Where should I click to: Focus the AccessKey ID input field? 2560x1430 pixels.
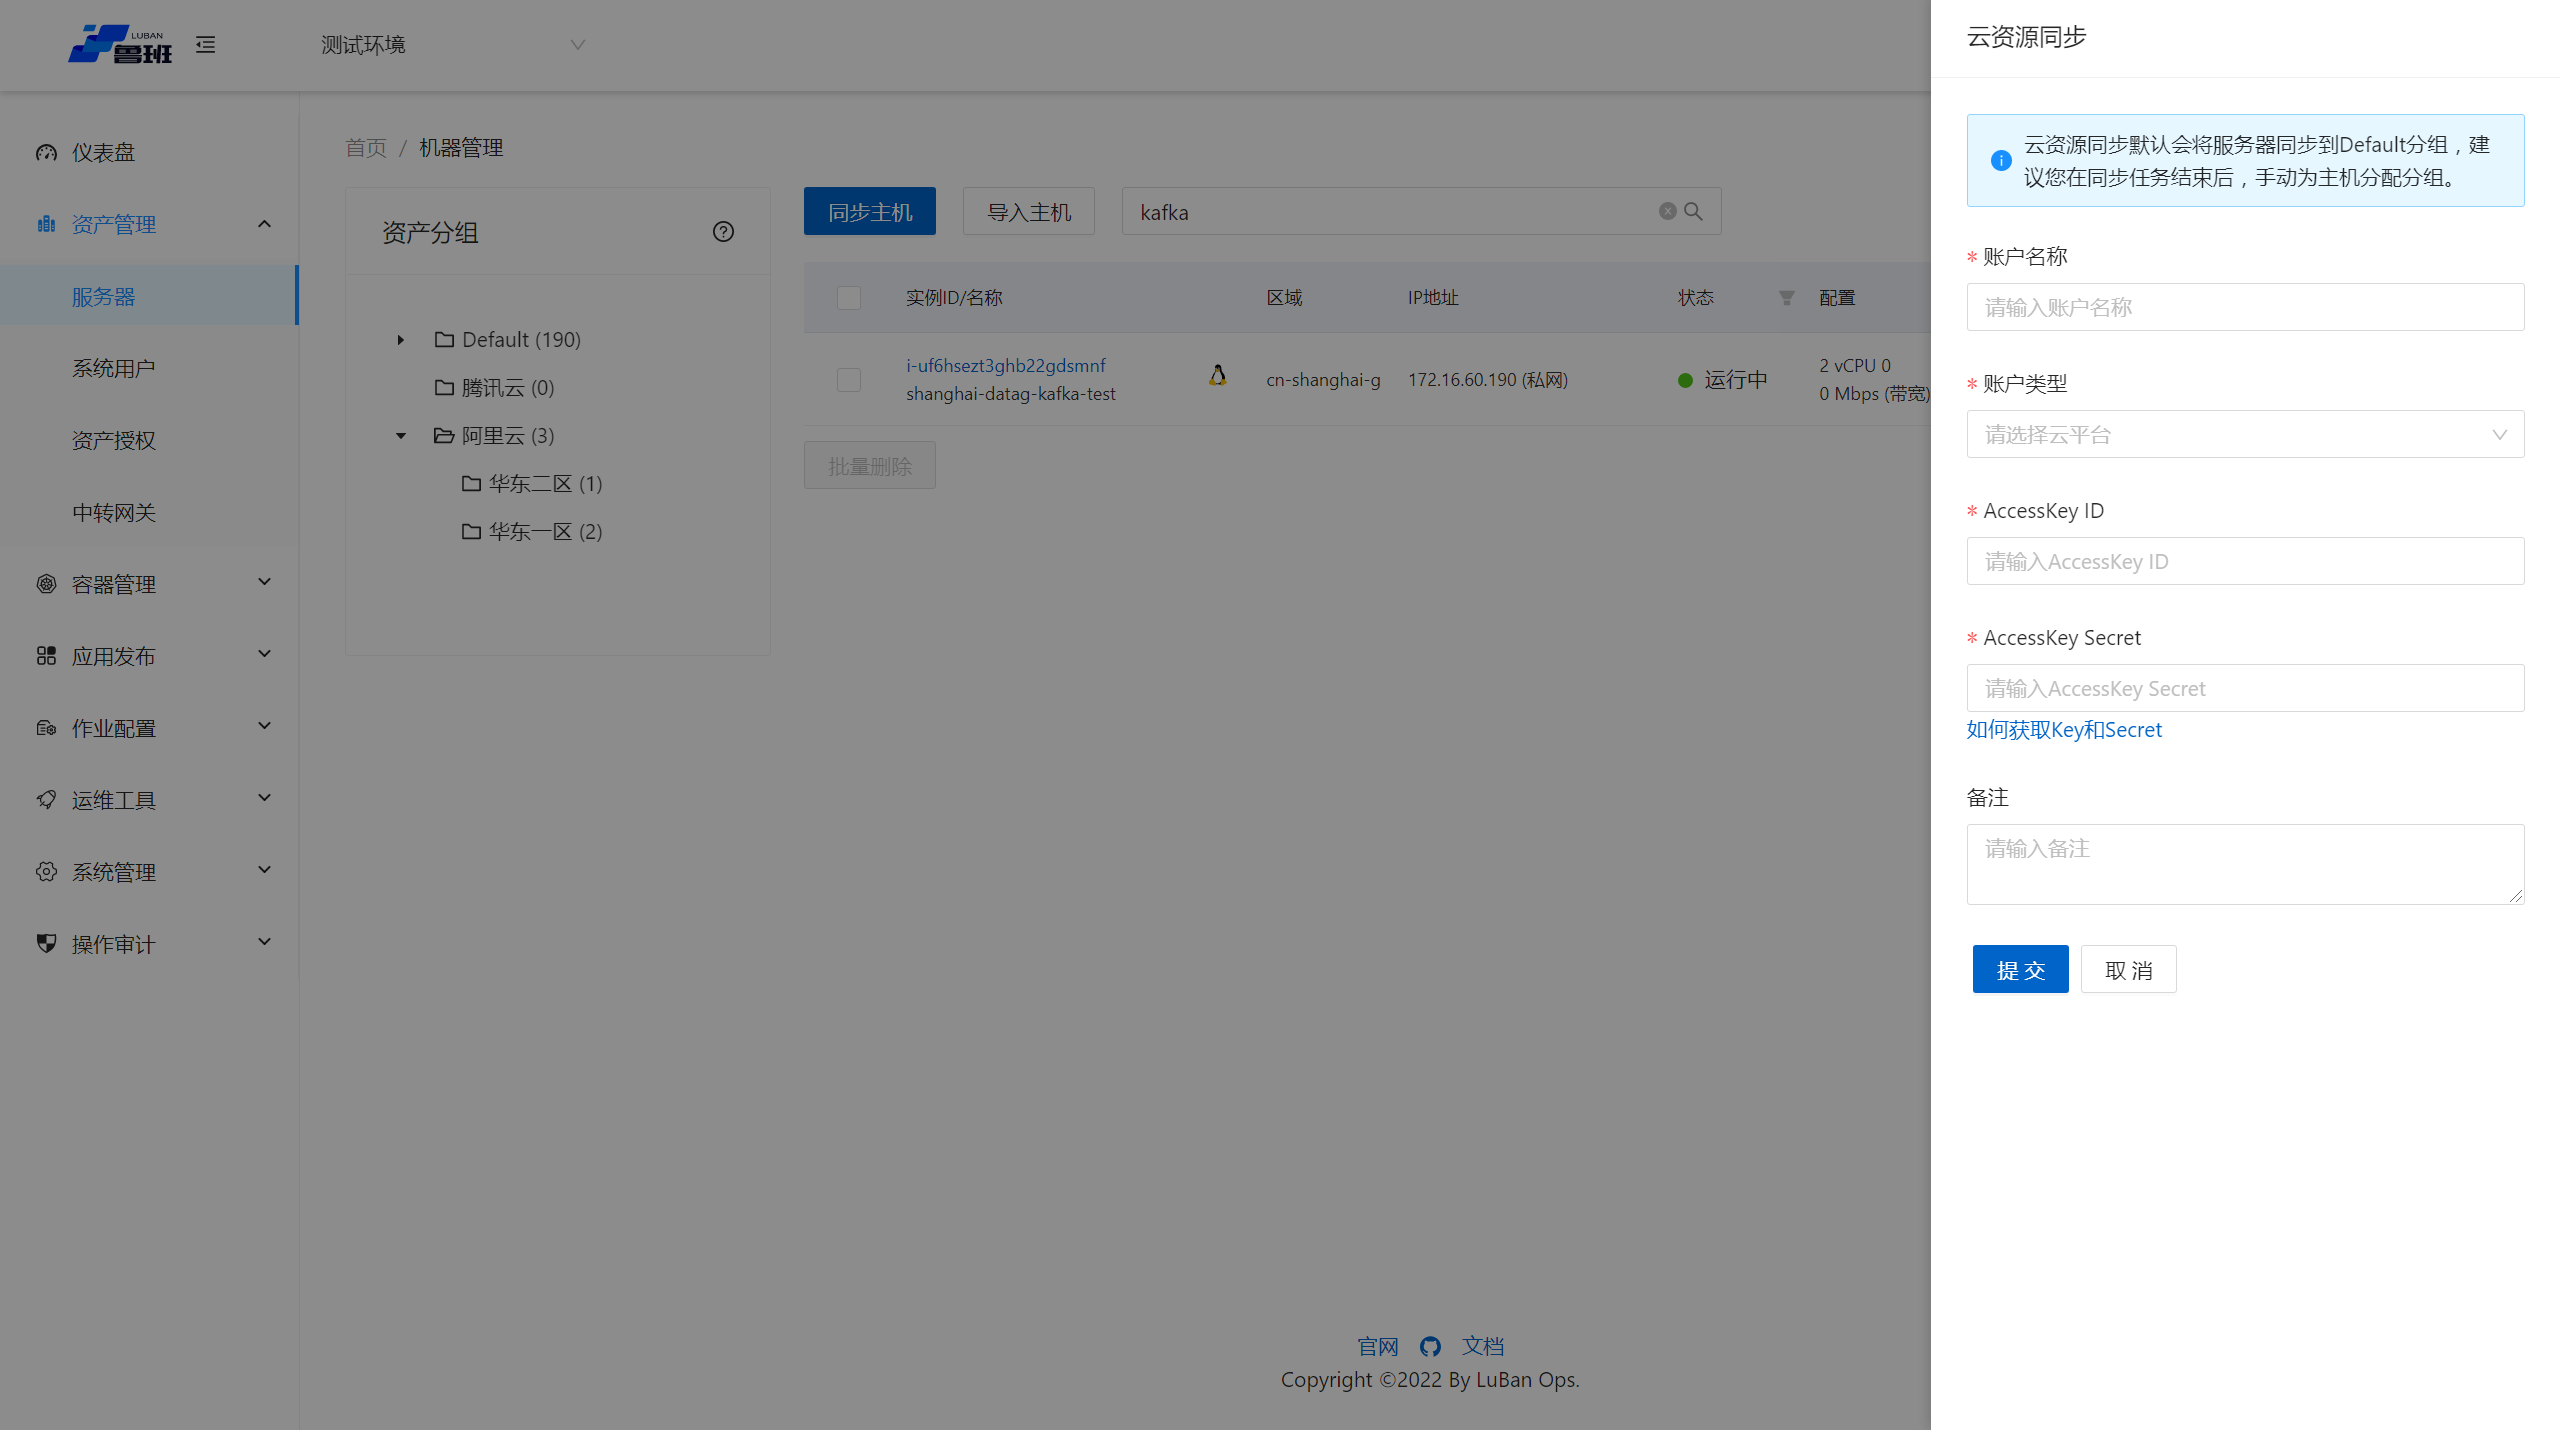click(x=2245, y=561)
